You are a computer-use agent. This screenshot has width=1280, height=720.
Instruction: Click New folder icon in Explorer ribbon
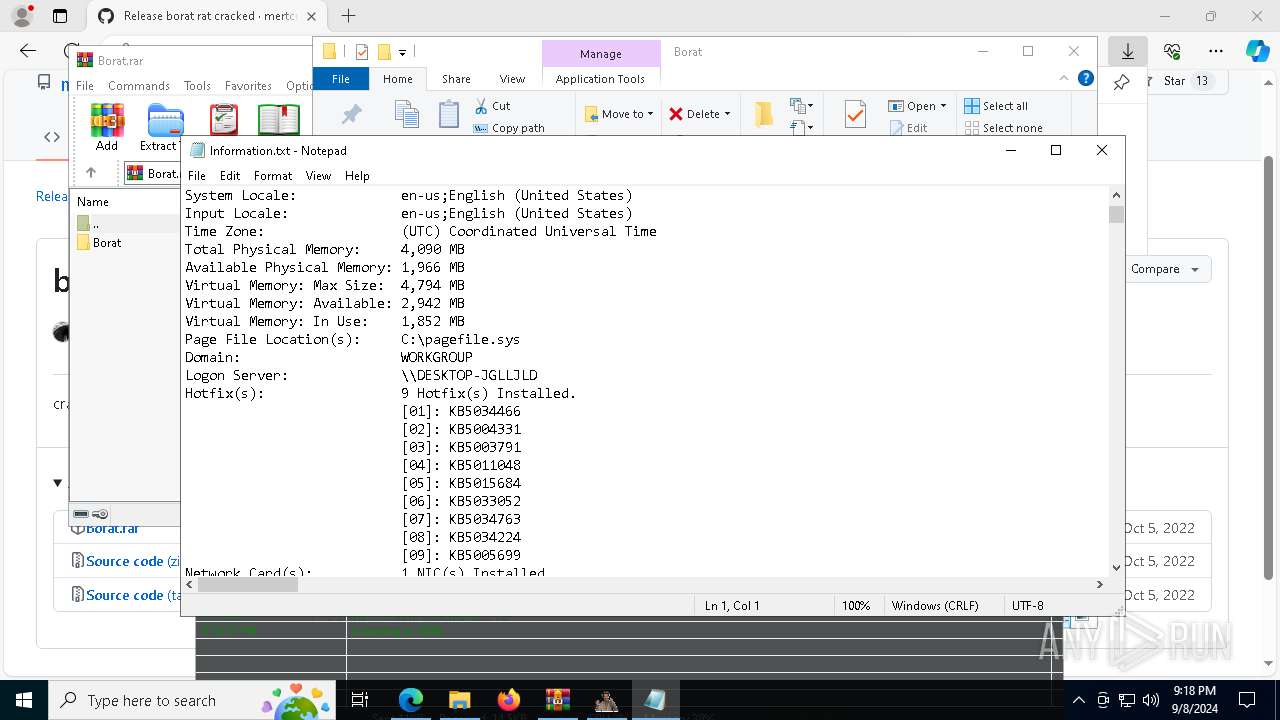point(764,114)
